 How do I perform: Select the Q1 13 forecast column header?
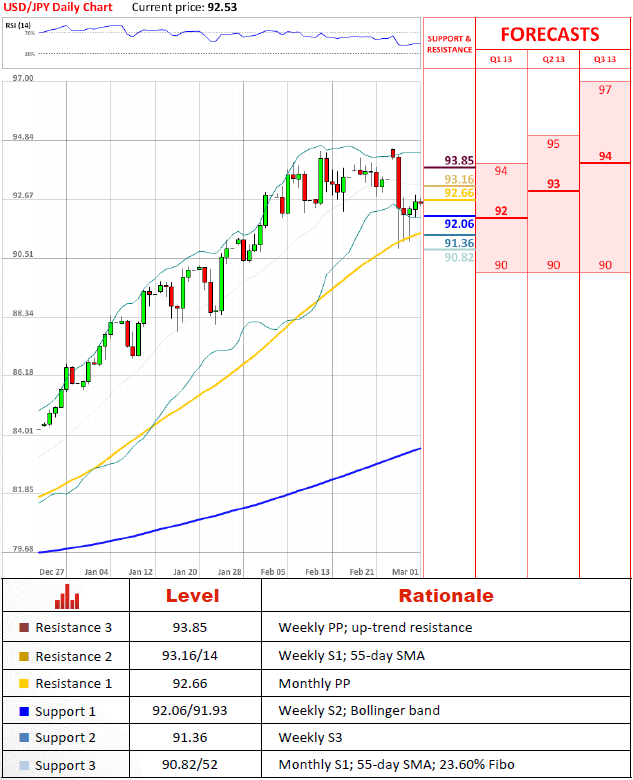pyautogui.click(x=501, y=59)
